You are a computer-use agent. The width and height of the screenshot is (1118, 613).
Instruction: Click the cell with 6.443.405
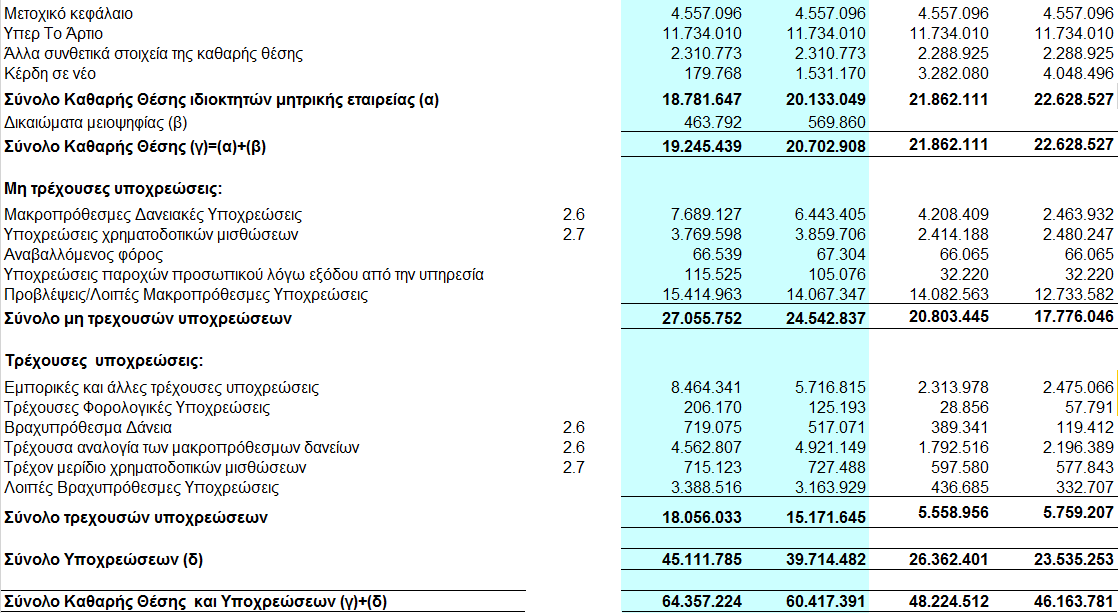coord(831,215)
